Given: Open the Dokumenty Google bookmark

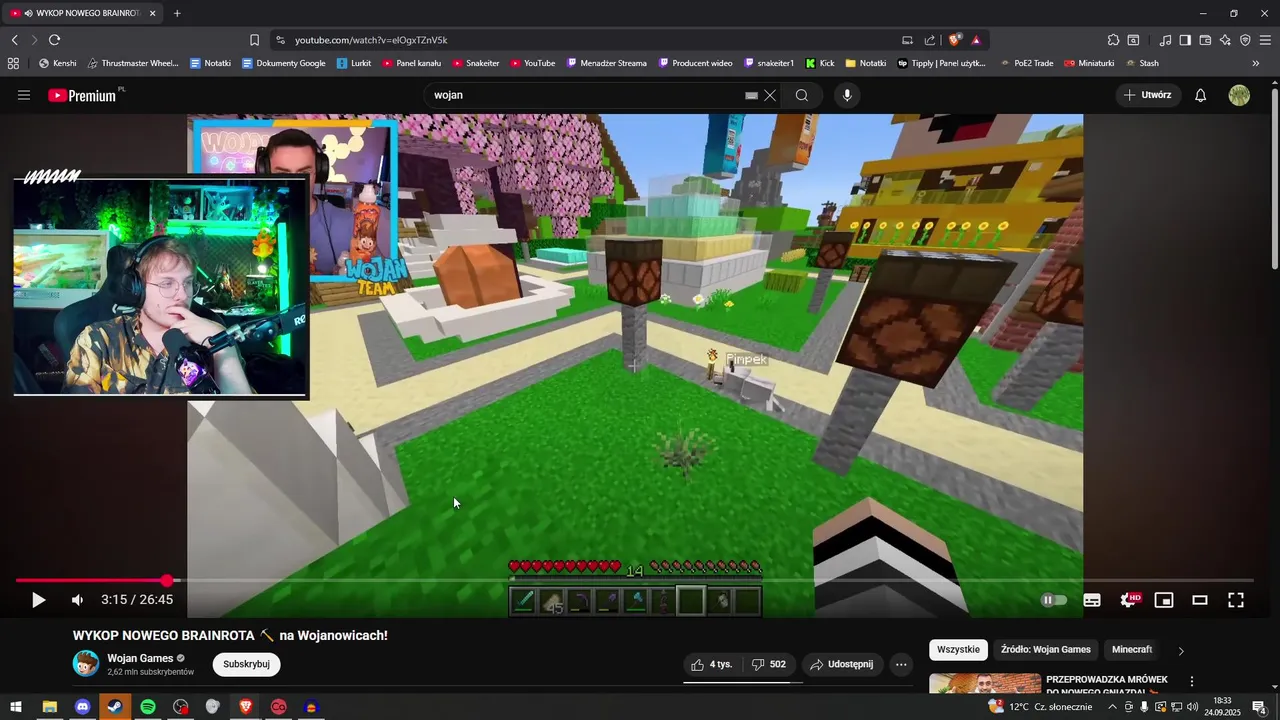Looking at the screenshot, I should point(284,63).
